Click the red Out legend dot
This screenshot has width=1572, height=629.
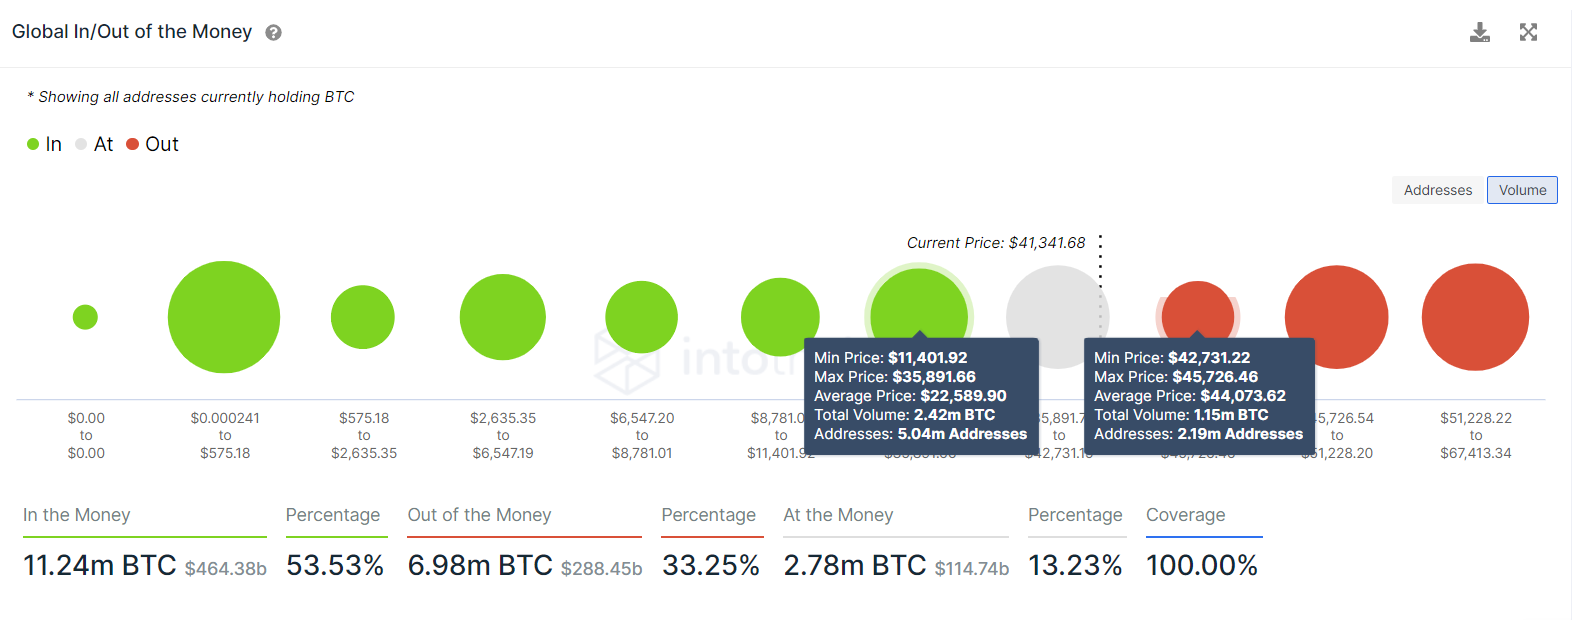click(131, 143)
